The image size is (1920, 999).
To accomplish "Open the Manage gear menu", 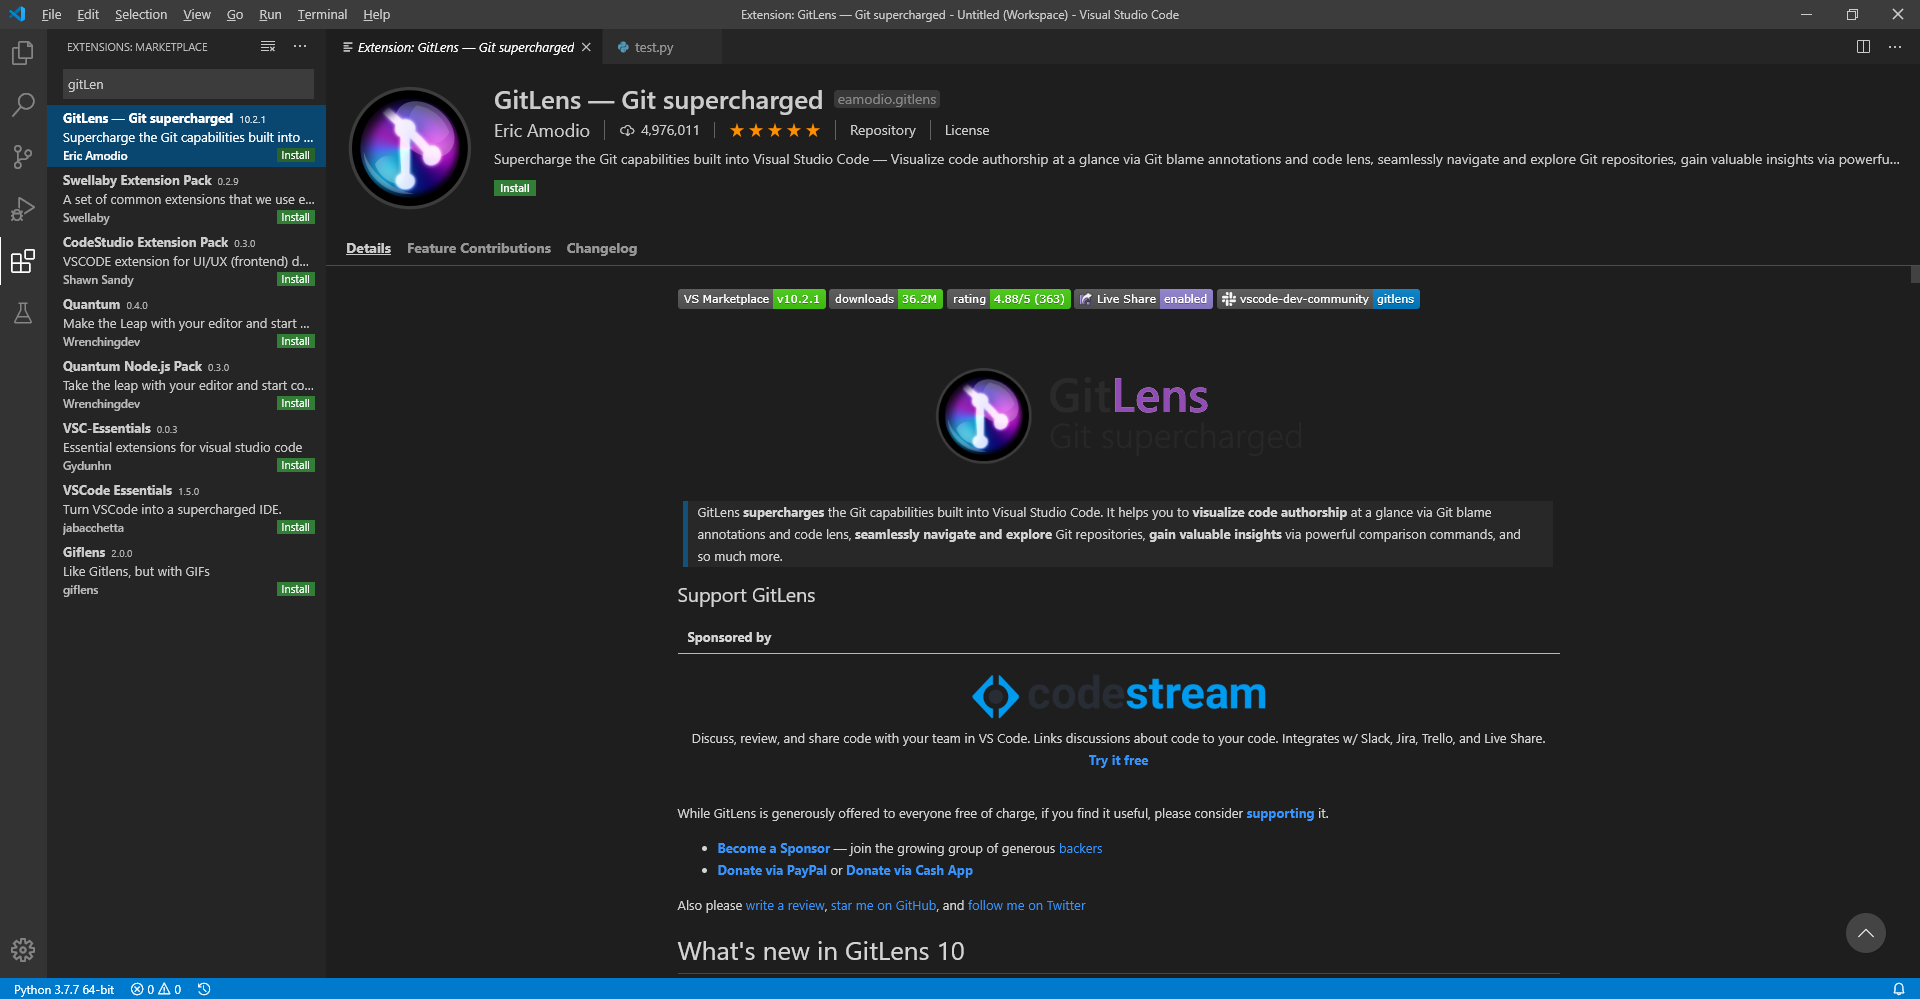I will coord(22,950).
